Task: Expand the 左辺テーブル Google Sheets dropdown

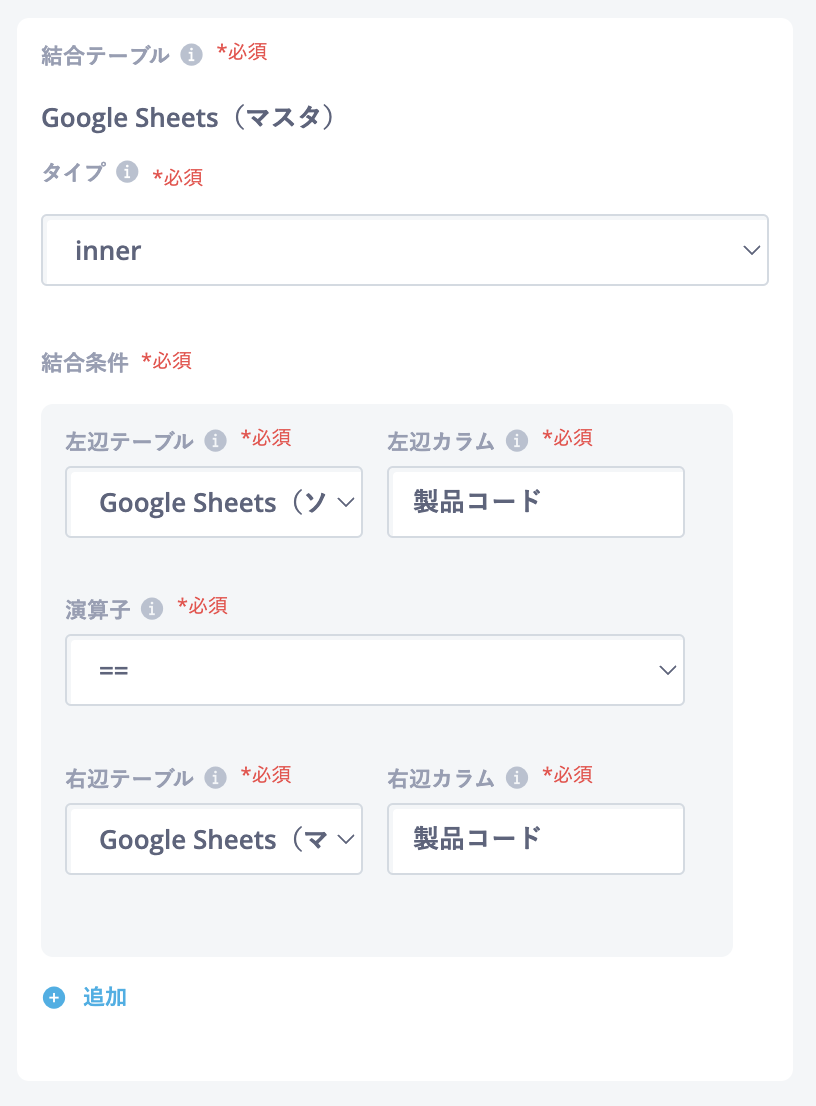Action: pyautogui.click(x=214, y=502)
